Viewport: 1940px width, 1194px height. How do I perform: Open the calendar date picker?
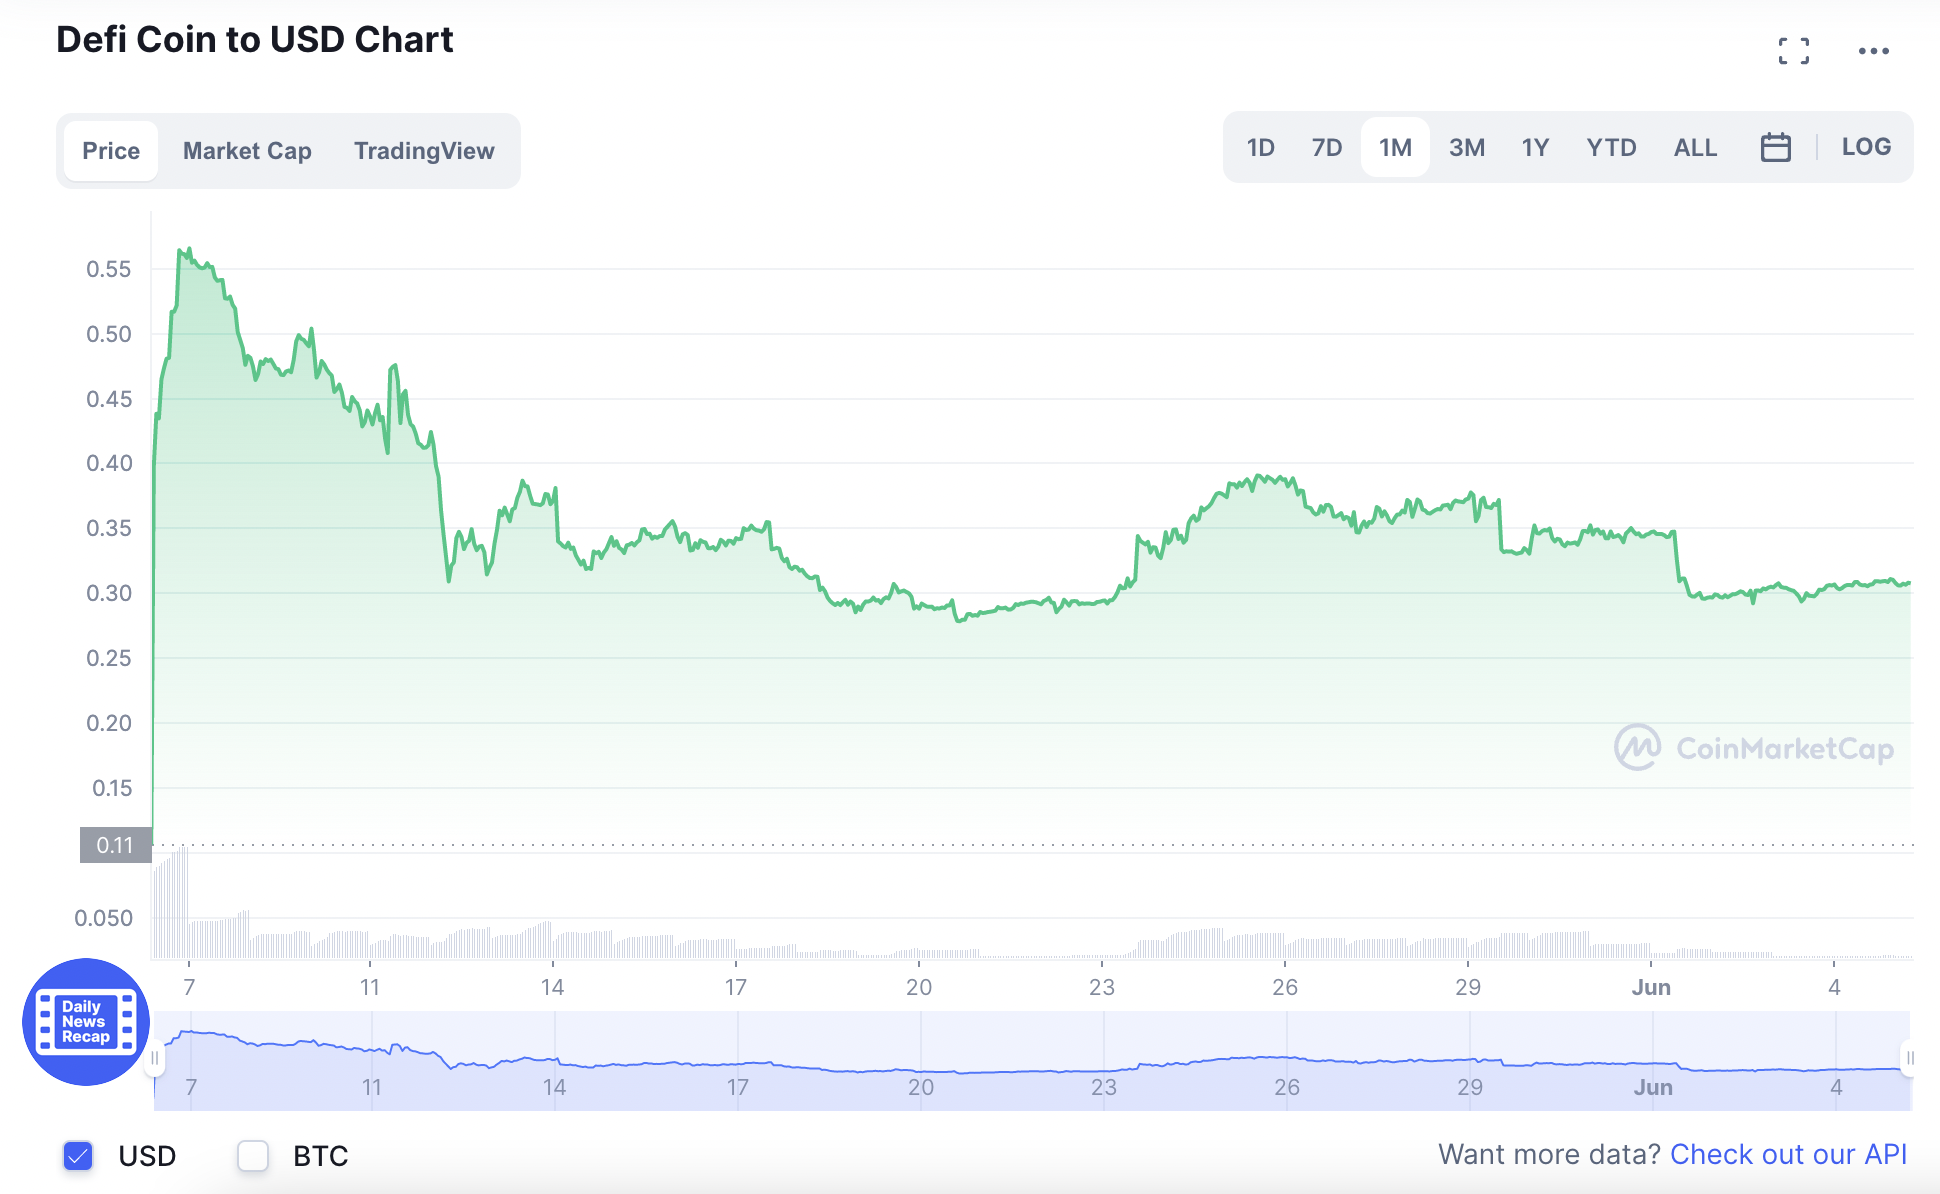point(1776,147)
